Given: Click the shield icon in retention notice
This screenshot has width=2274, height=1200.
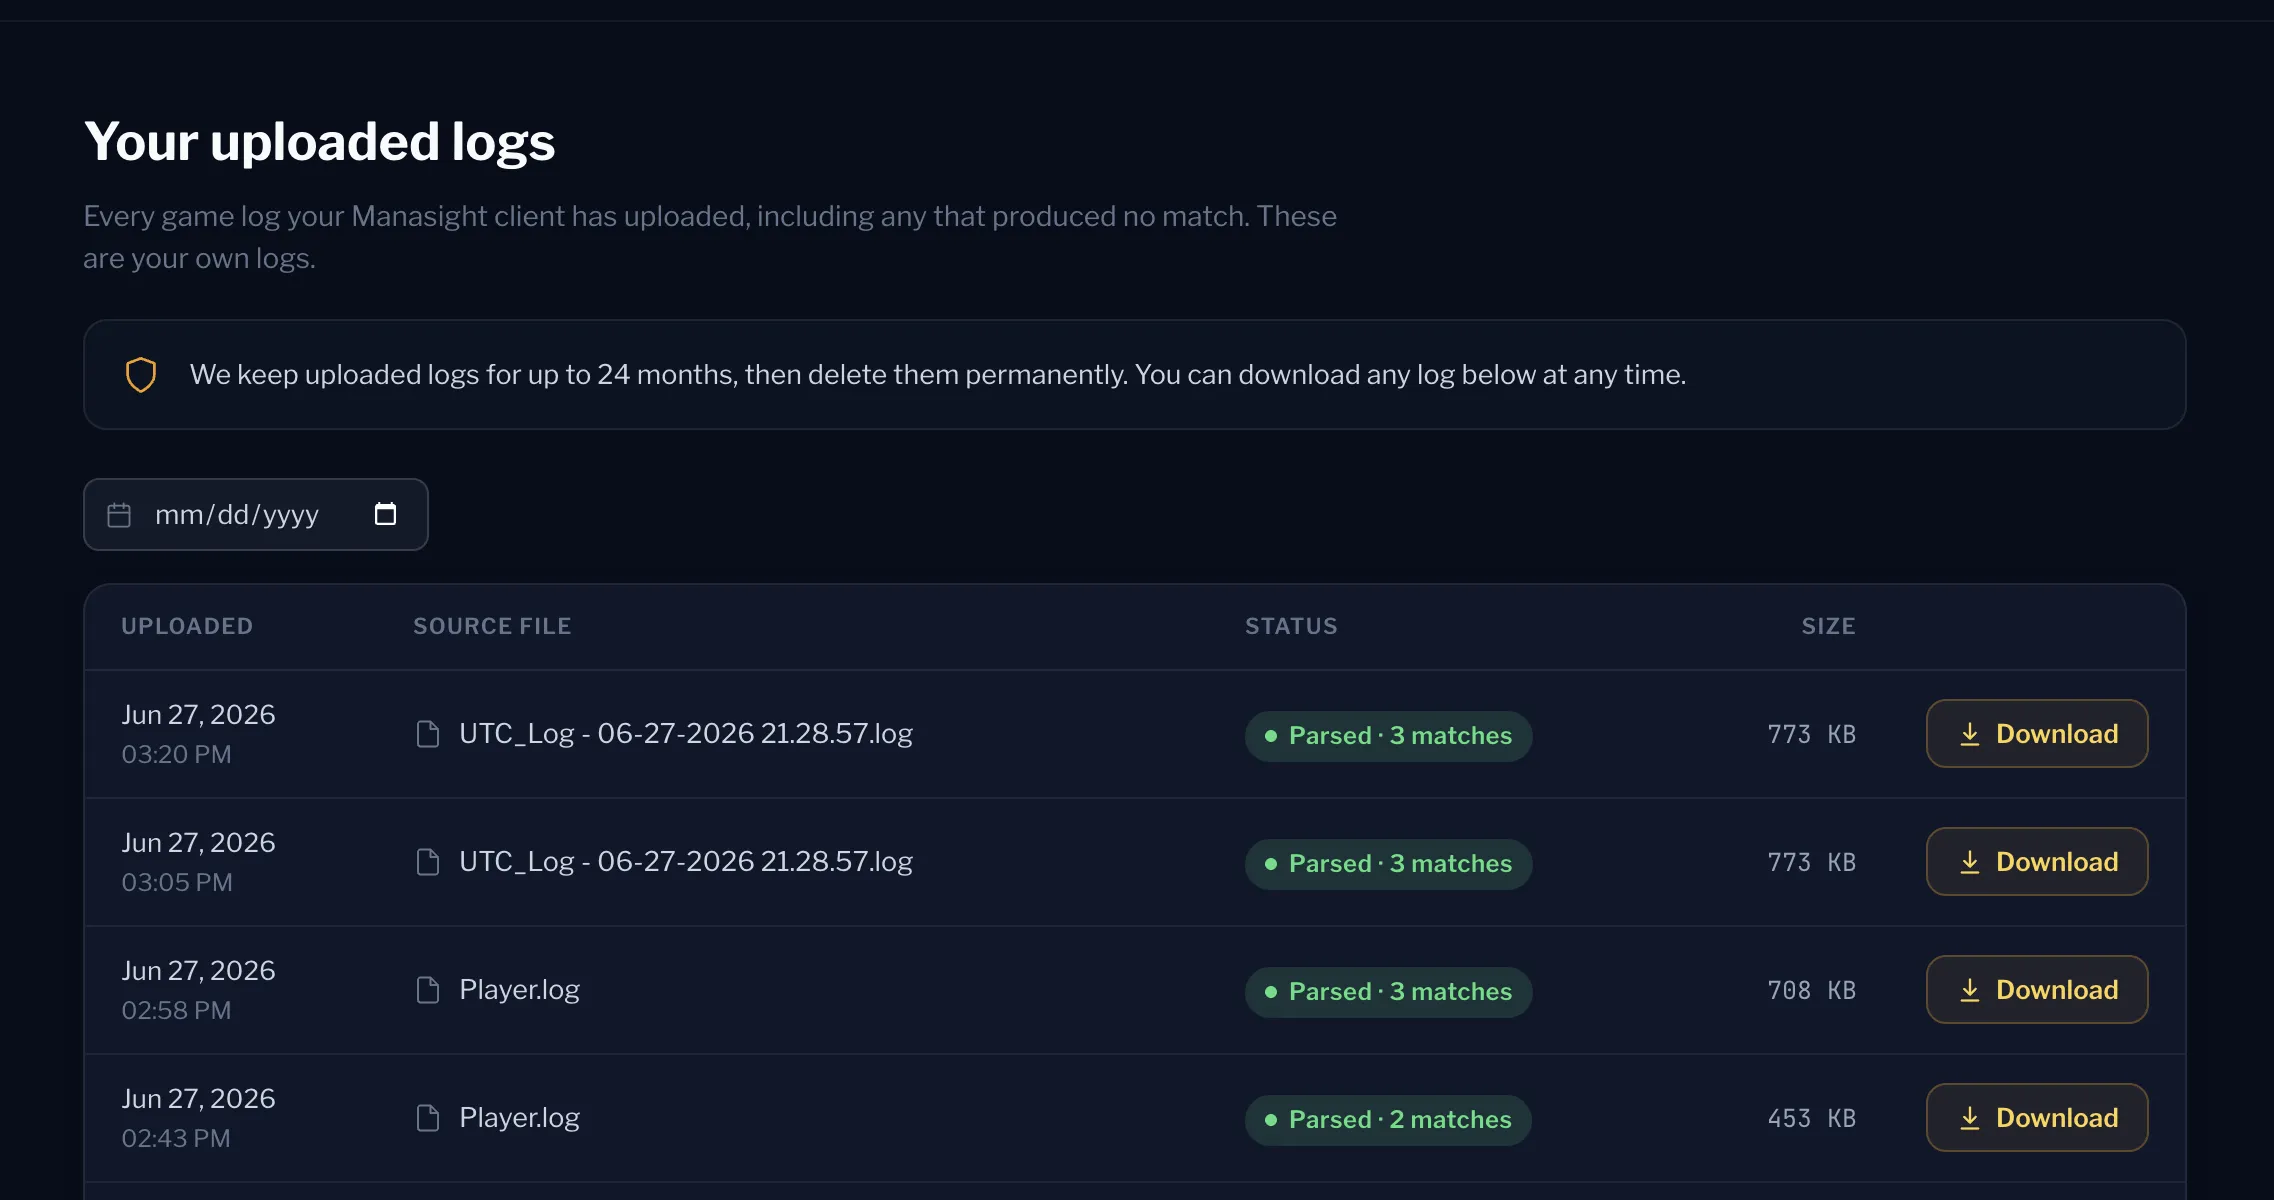Looking at the screenshot, I should pyautogui.click(x=141, y=375).
